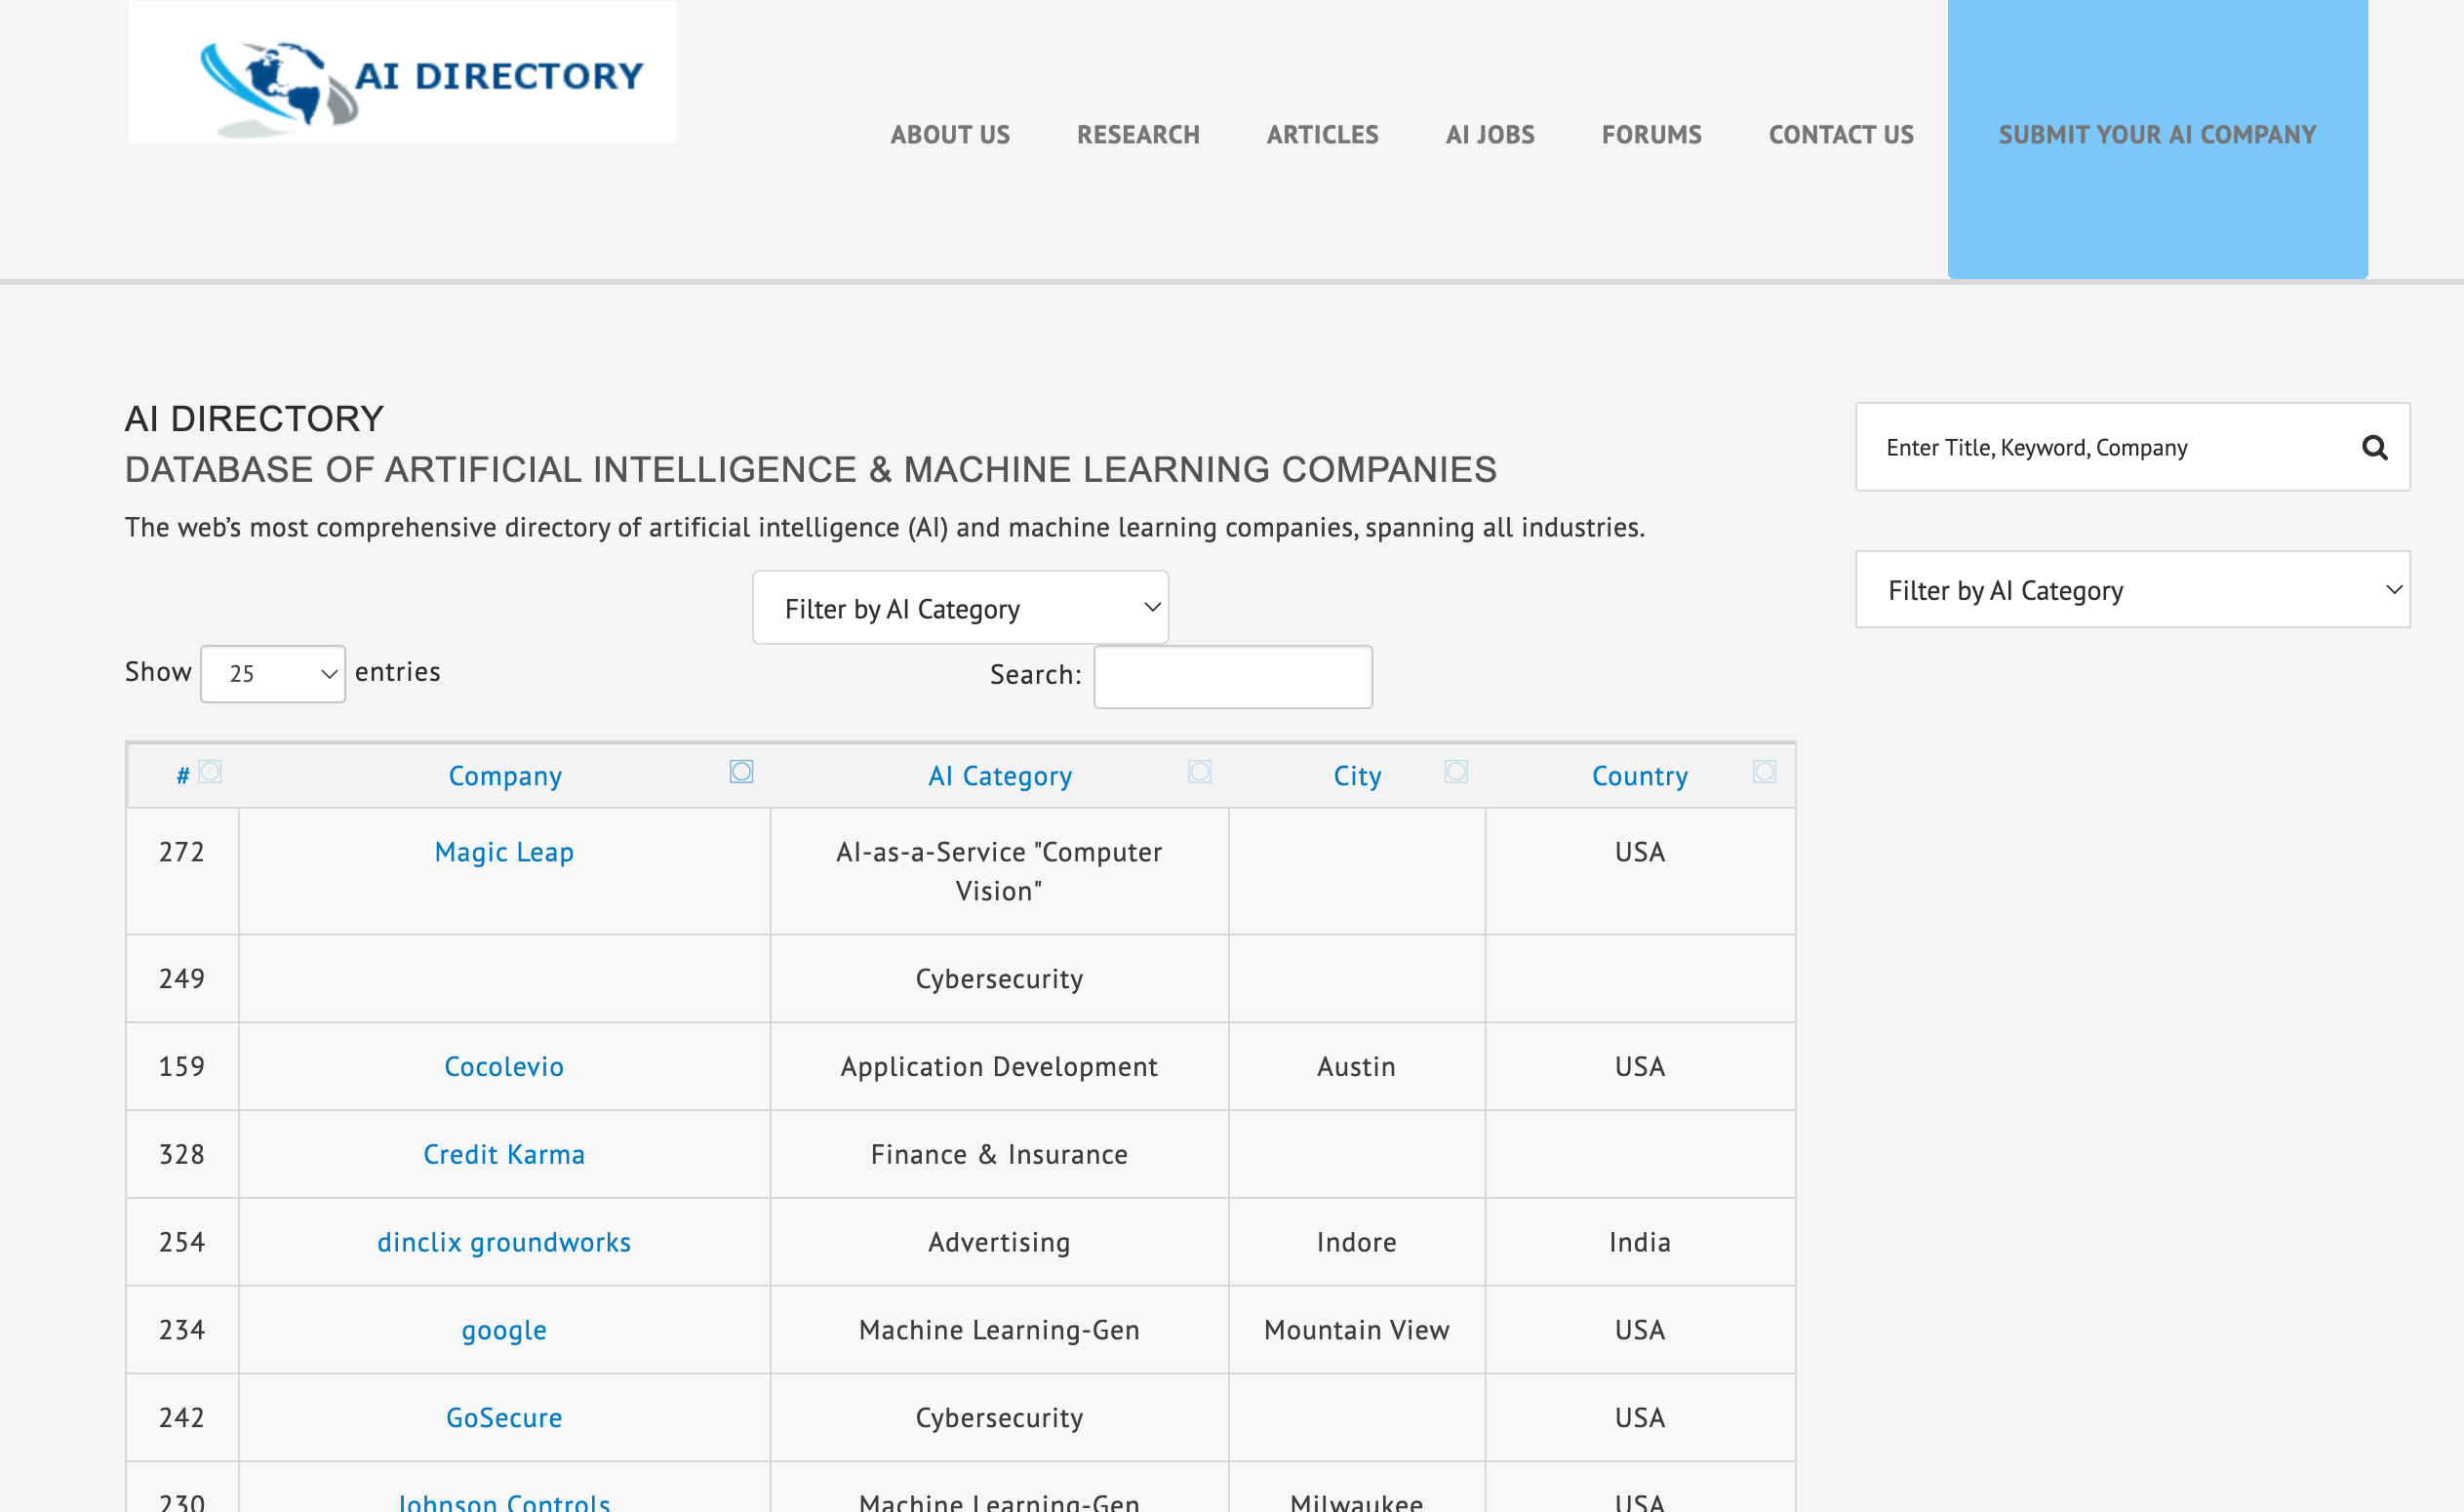This screenshot has height=1512, width=2464.
Task: Open the About Us menu item
Action: tap(950, 135)
